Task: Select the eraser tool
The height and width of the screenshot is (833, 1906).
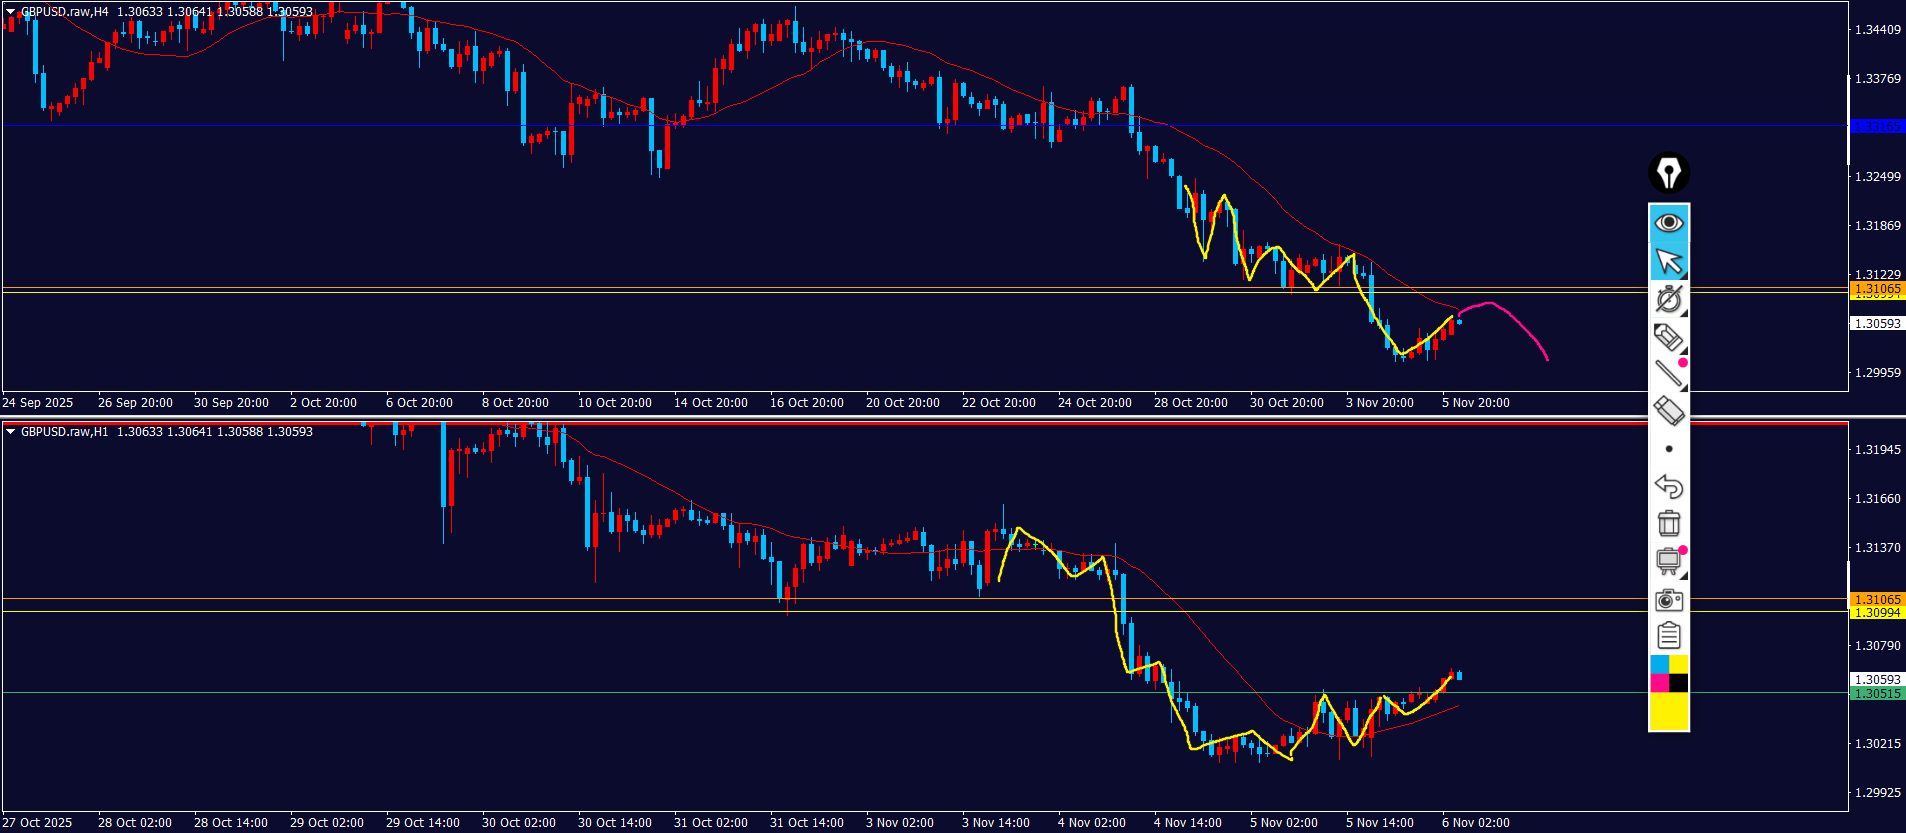Action: point(1668,411)
